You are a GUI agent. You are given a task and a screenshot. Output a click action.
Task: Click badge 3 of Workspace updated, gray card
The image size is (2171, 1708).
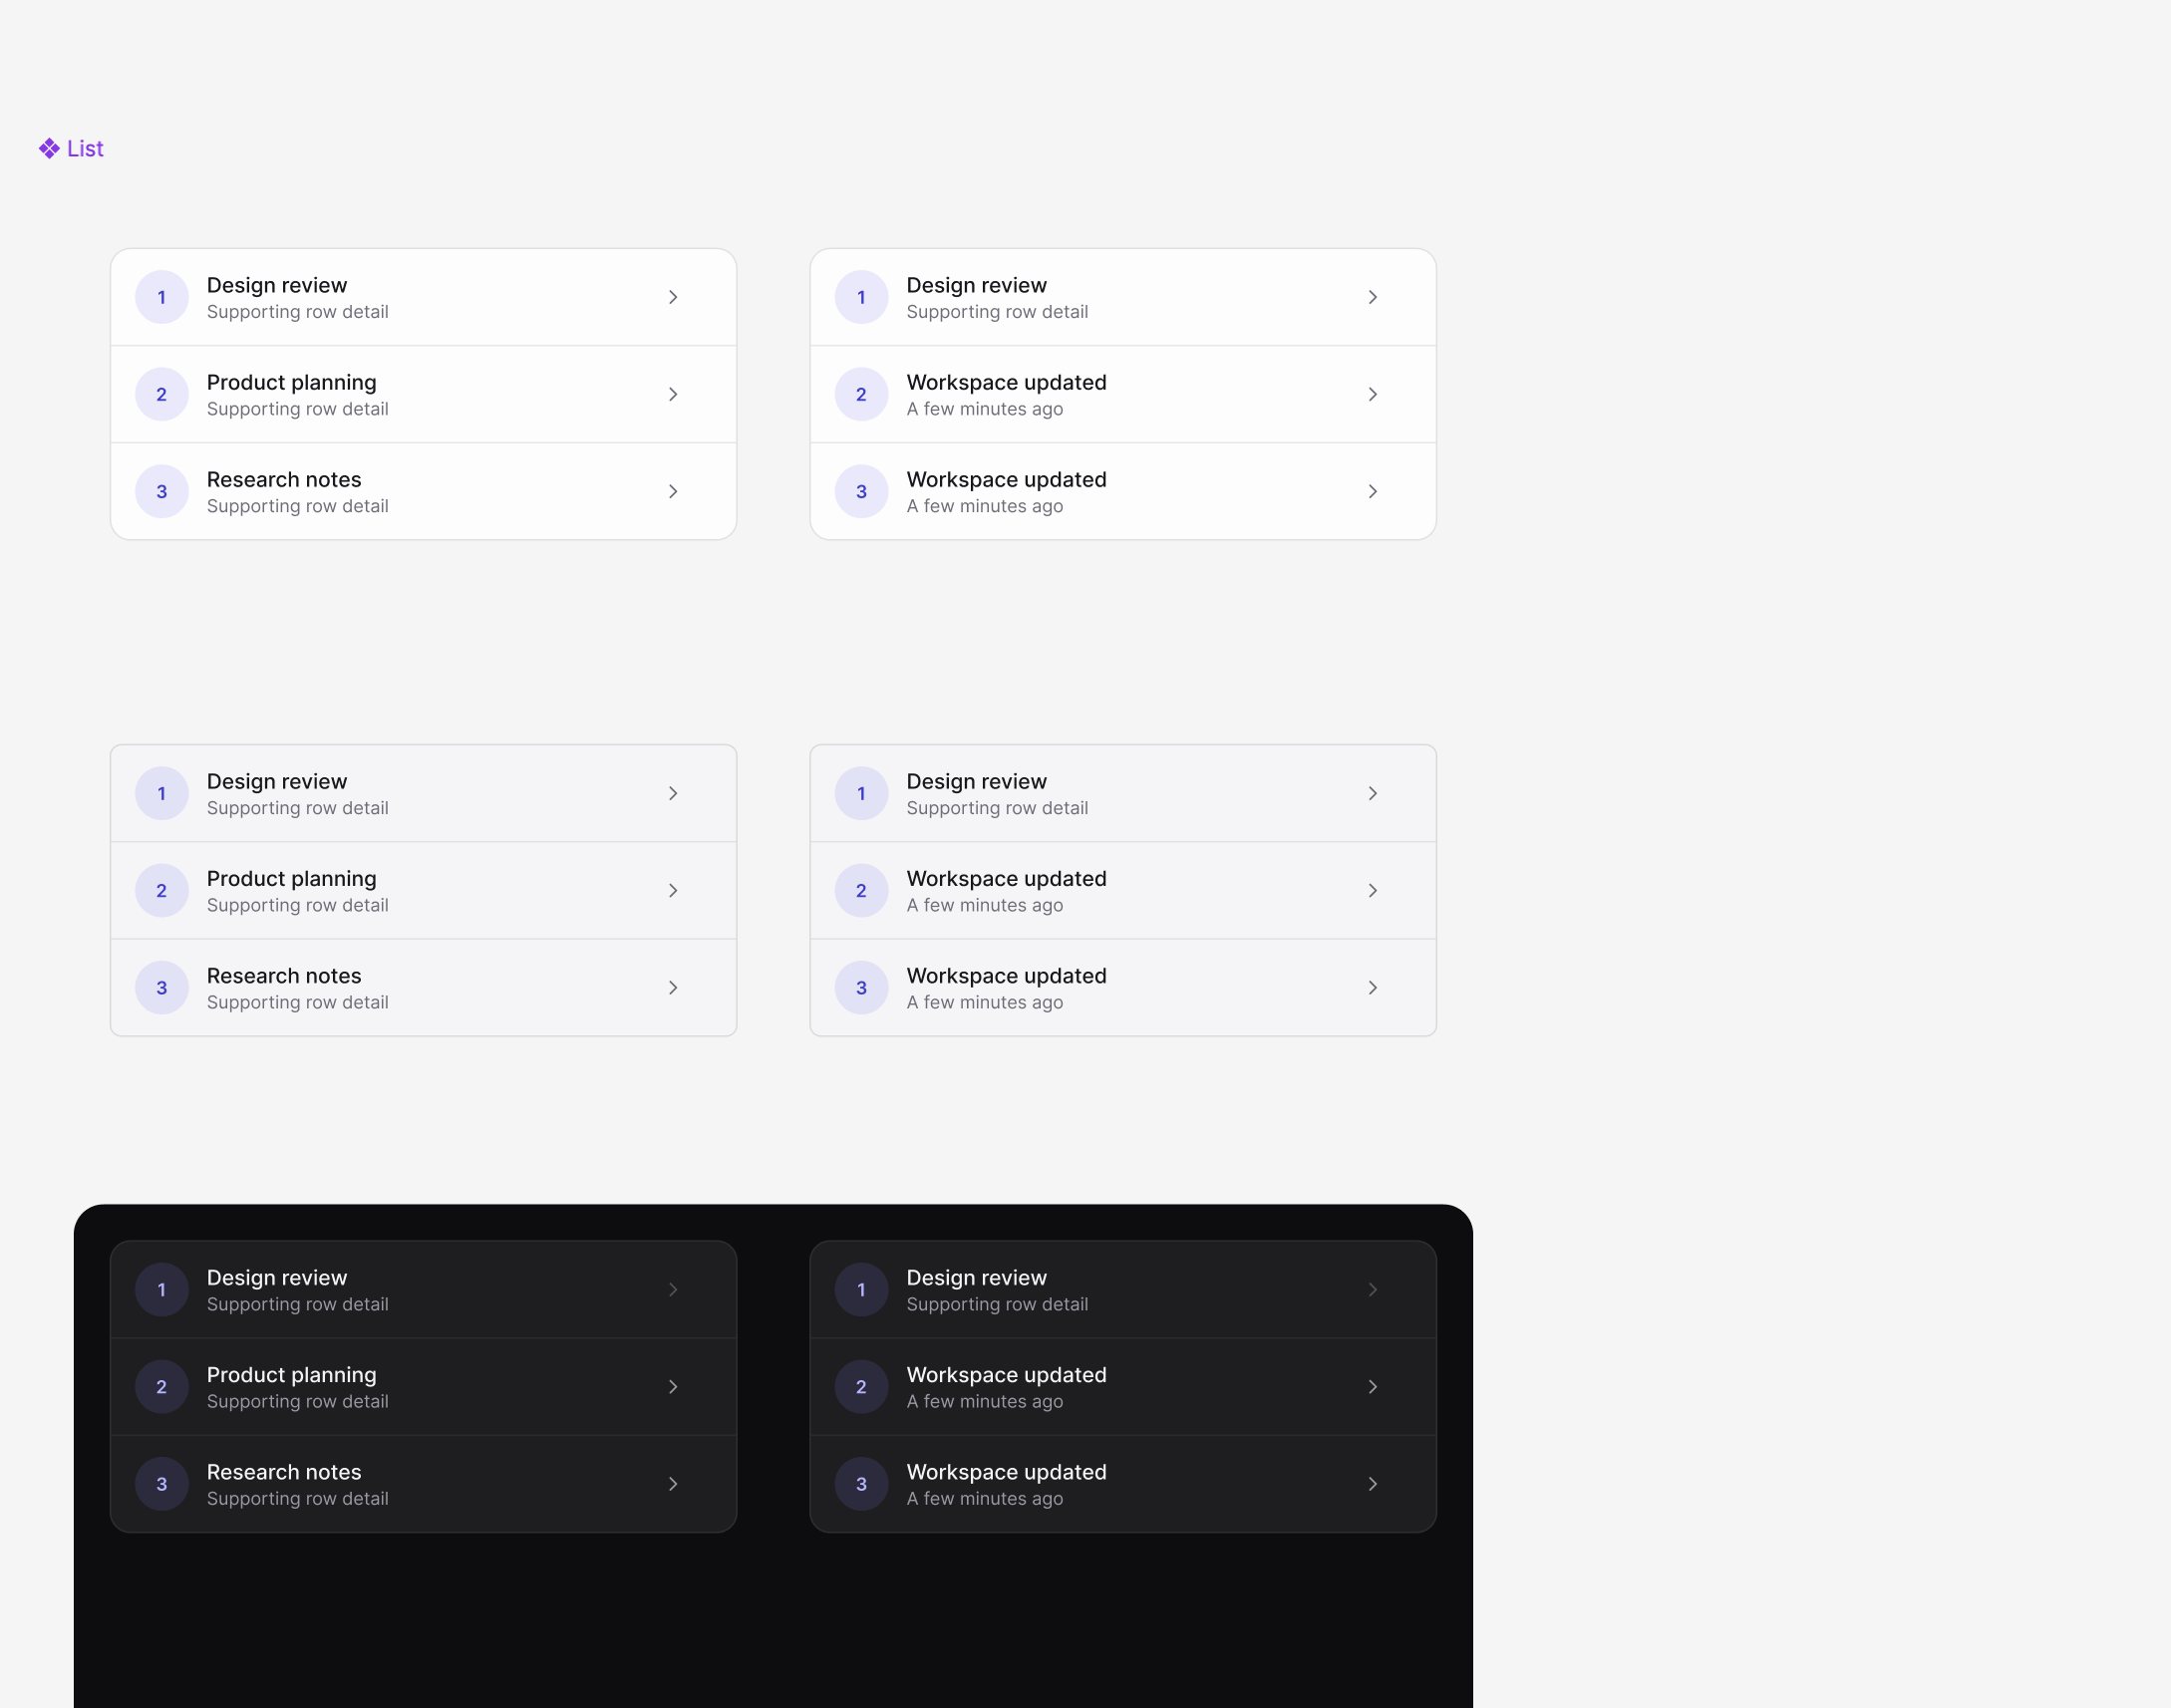(x=861, y=987)
